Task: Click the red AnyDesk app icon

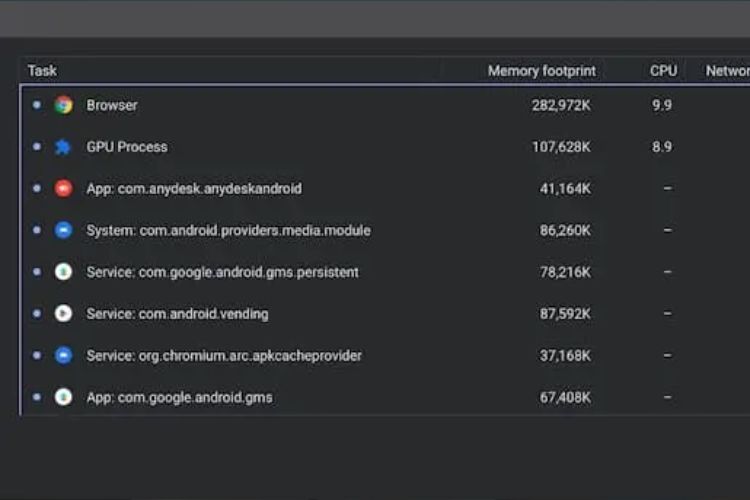Action: point(63,189)
